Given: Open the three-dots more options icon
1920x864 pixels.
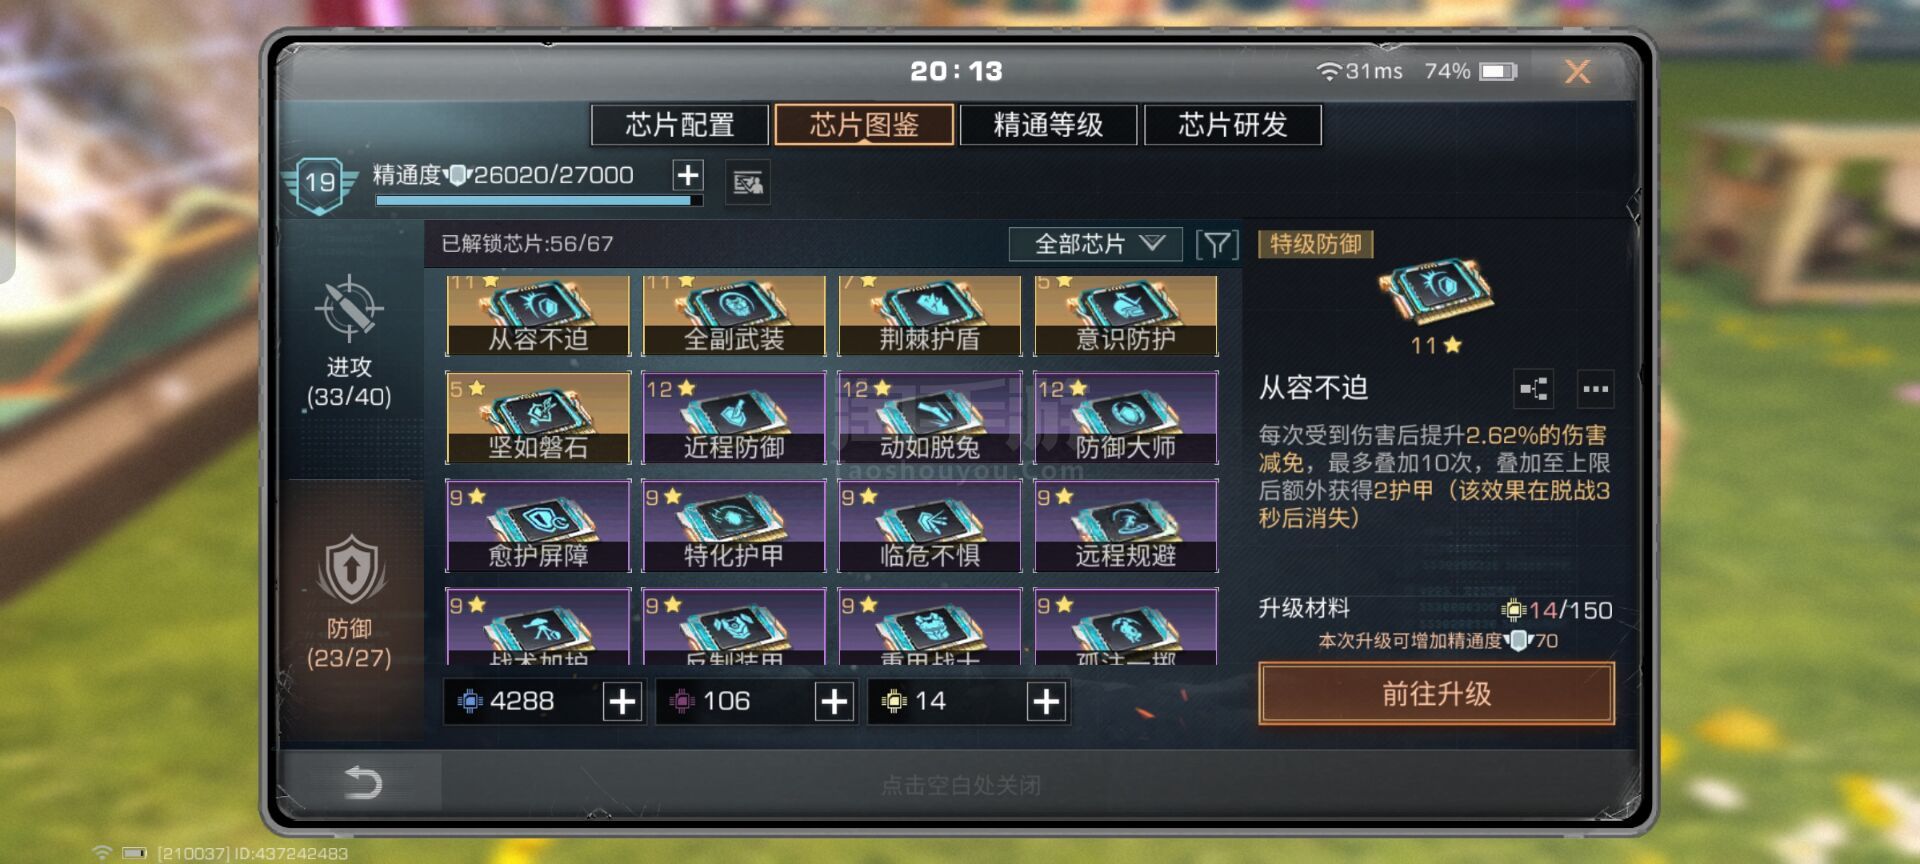Looking at the screenshot, I should 1596,389.
